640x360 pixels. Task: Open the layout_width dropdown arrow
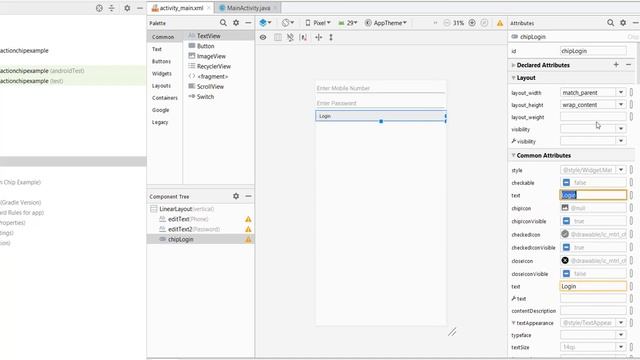click(621, 93)
